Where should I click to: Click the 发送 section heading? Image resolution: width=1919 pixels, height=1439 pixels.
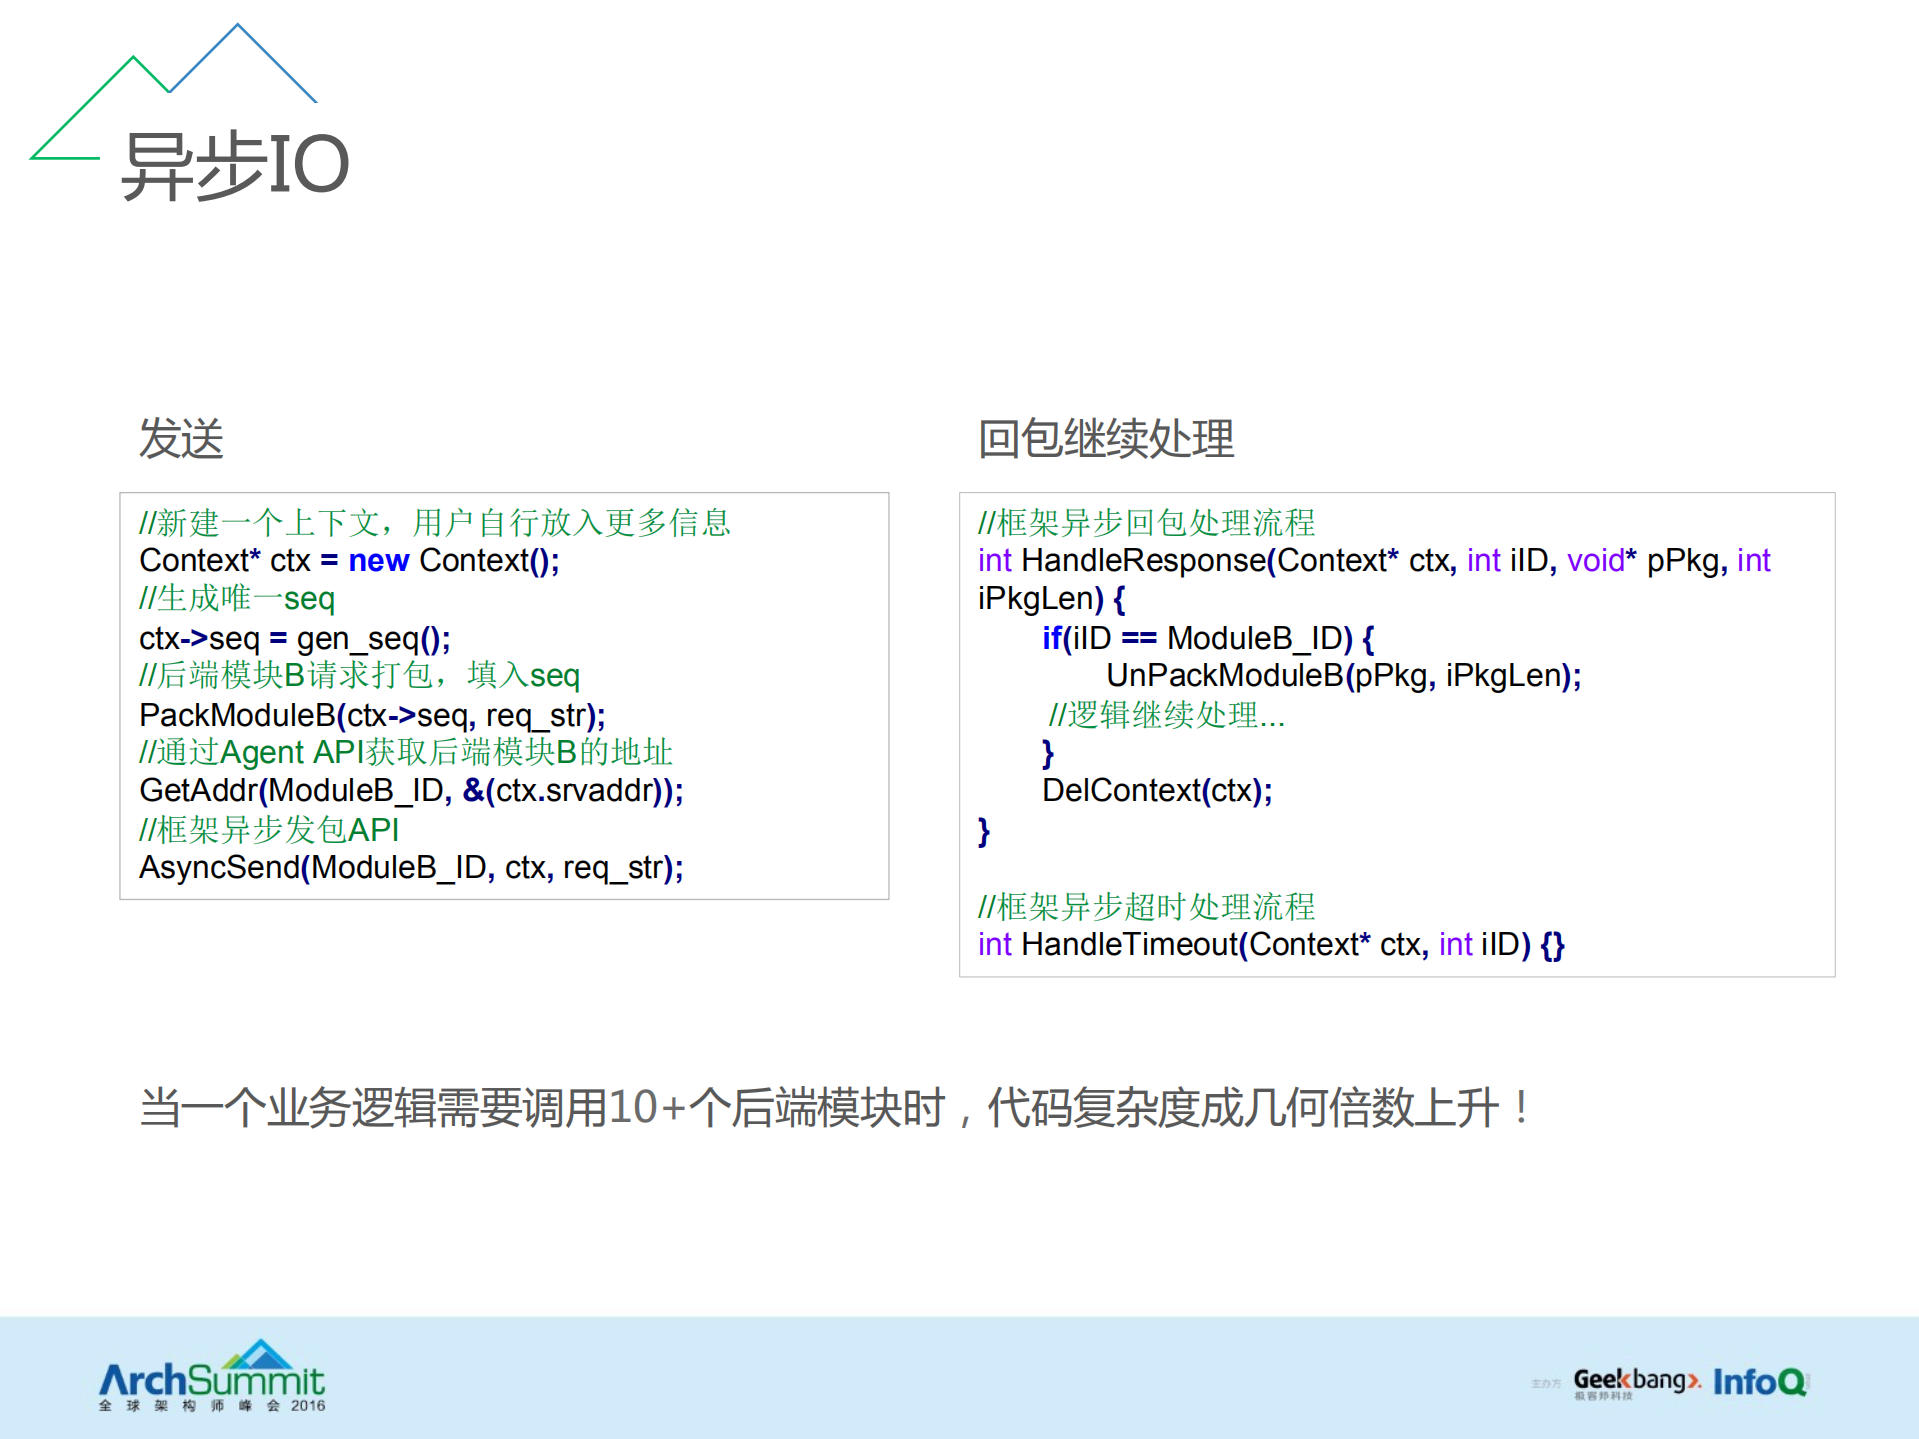[181, 439]
